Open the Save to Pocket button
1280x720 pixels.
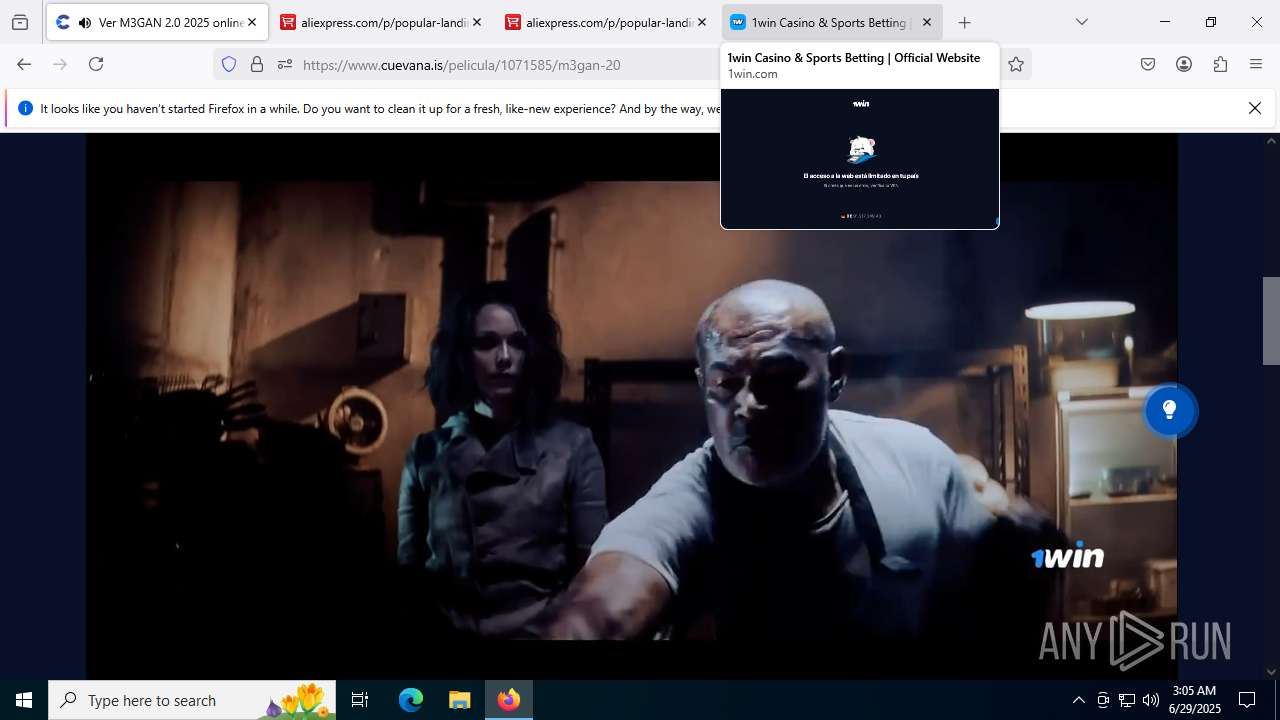[1148, 64]
